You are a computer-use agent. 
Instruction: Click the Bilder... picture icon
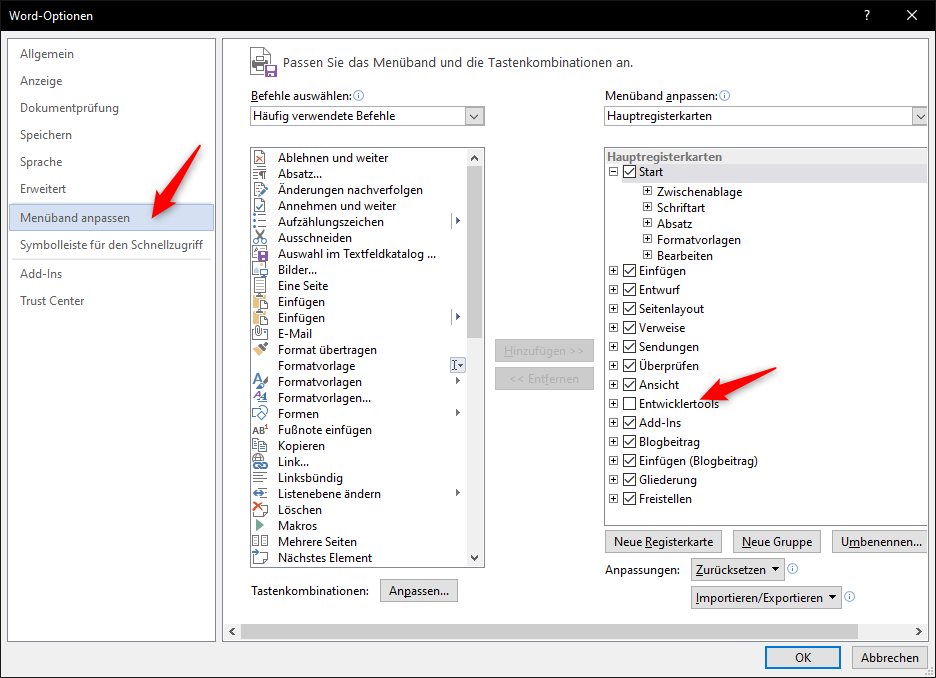point(260,270)
